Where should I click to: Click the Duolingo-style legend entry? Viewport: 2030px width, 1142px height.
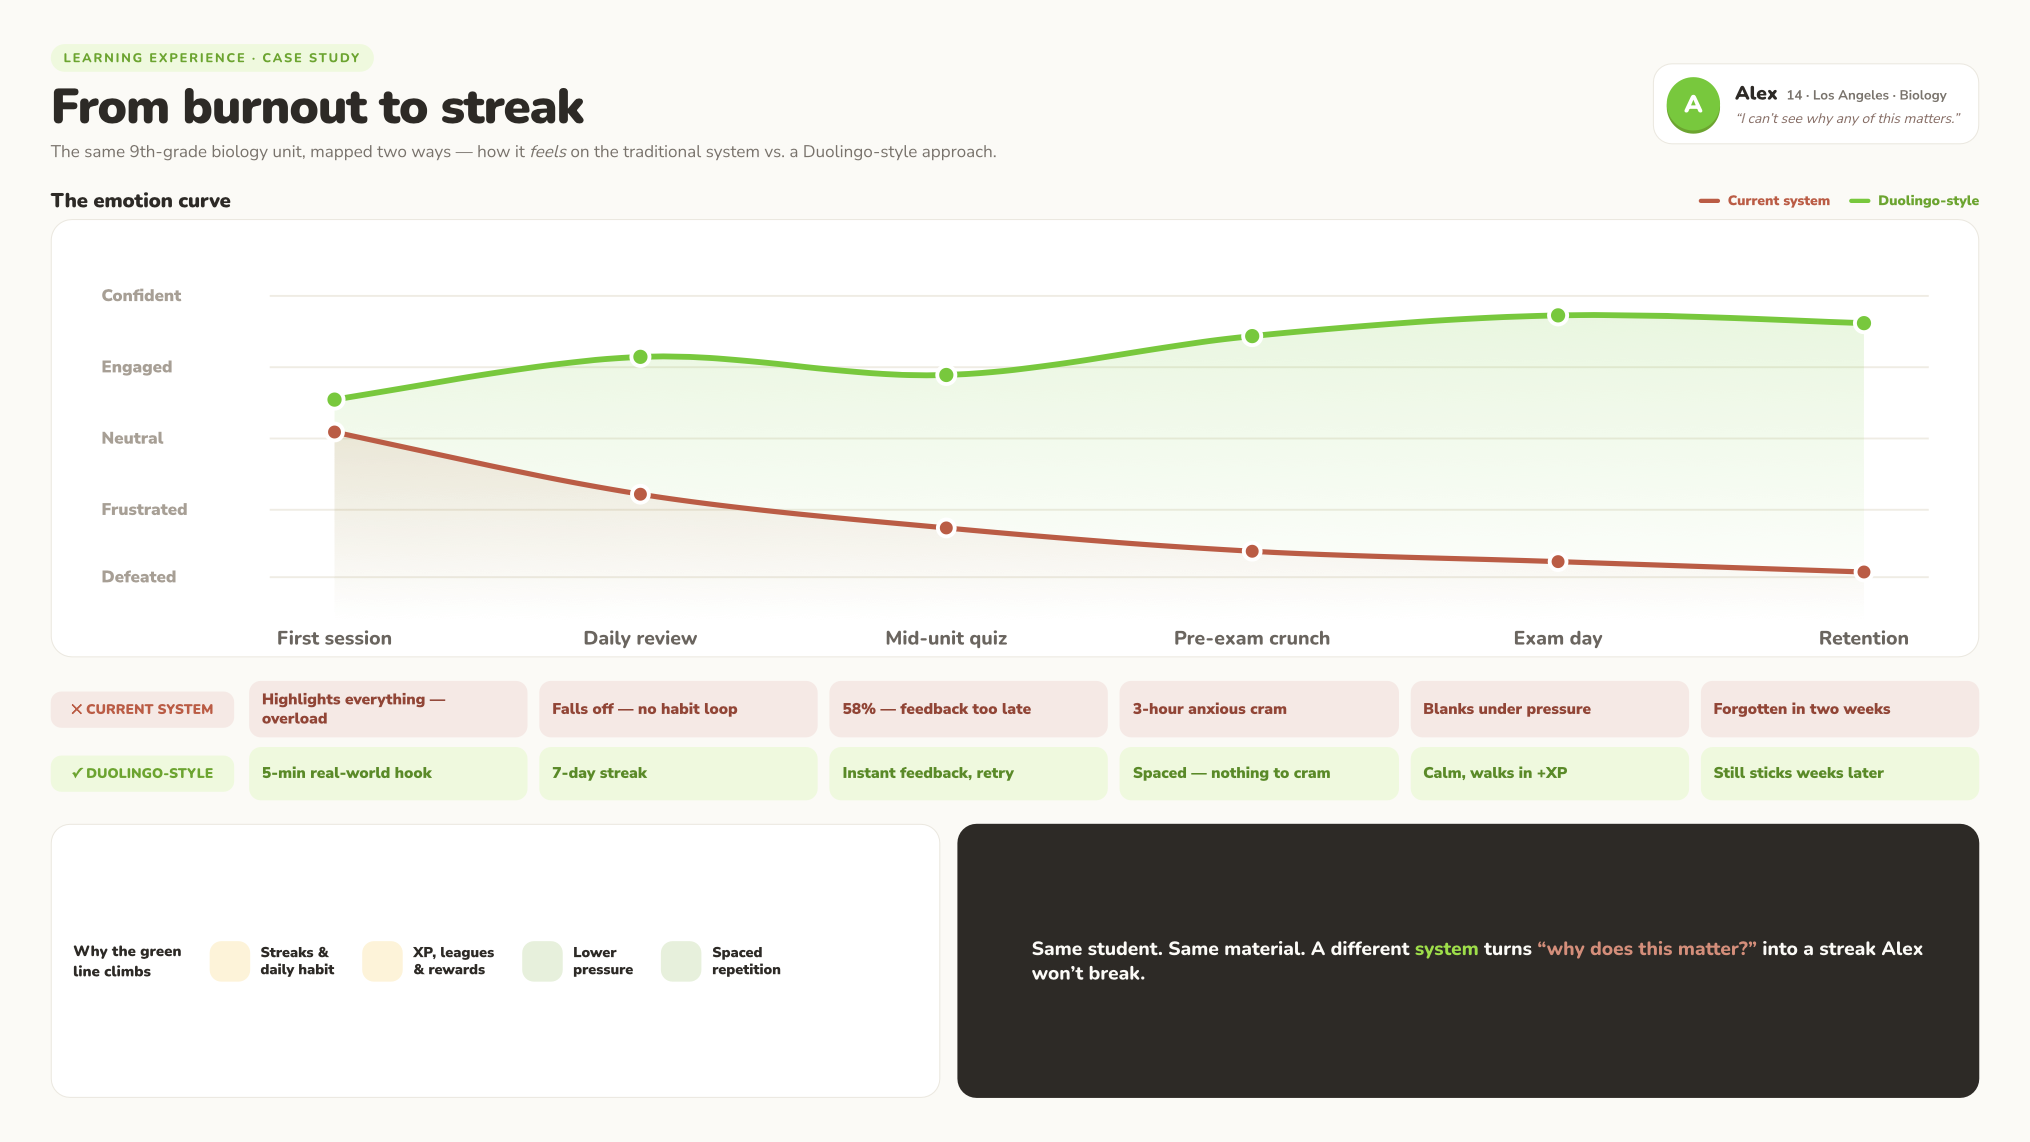click(1914, 201)
